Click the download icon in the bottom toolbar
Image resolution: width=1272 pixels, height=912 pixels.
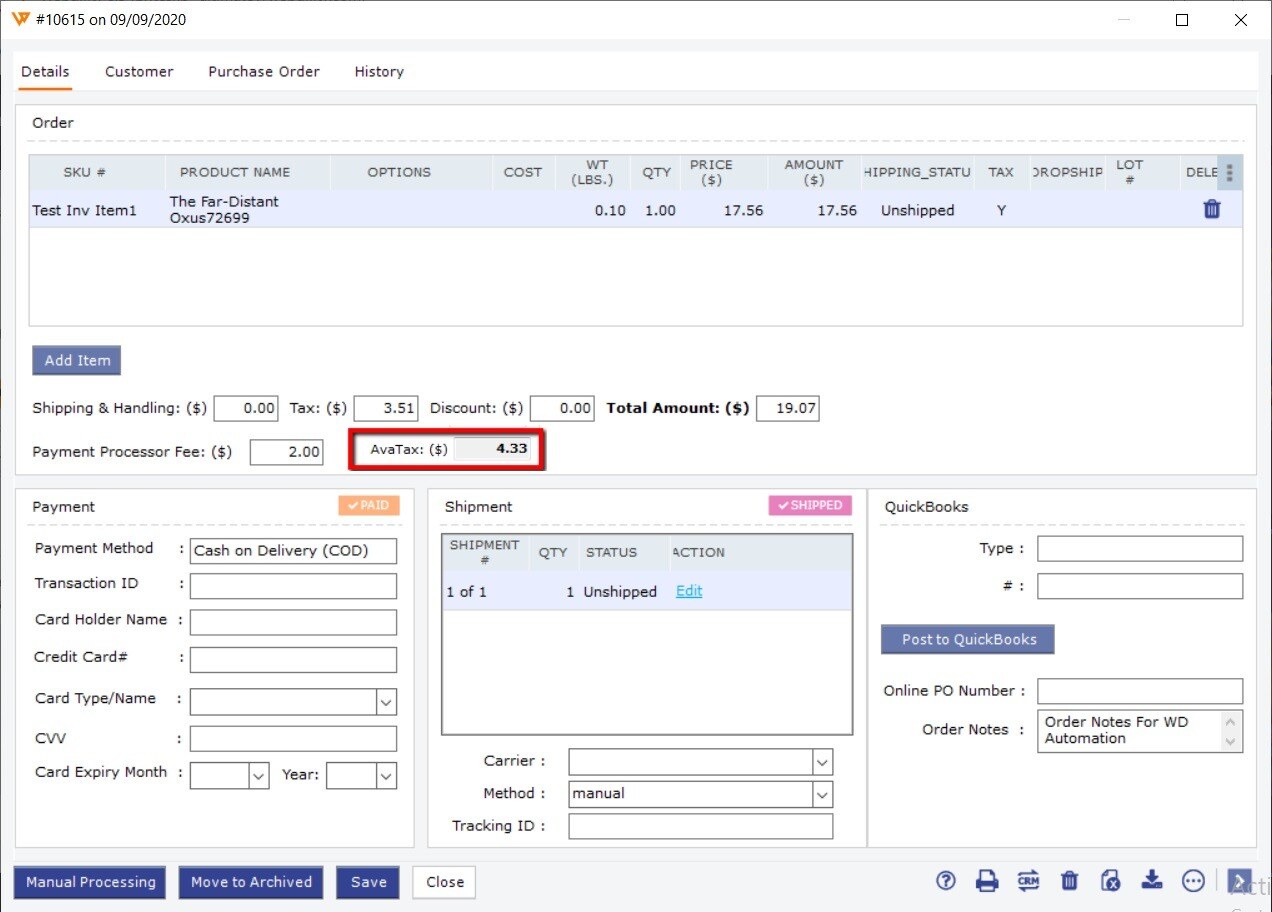click(x=1152, y=880)
